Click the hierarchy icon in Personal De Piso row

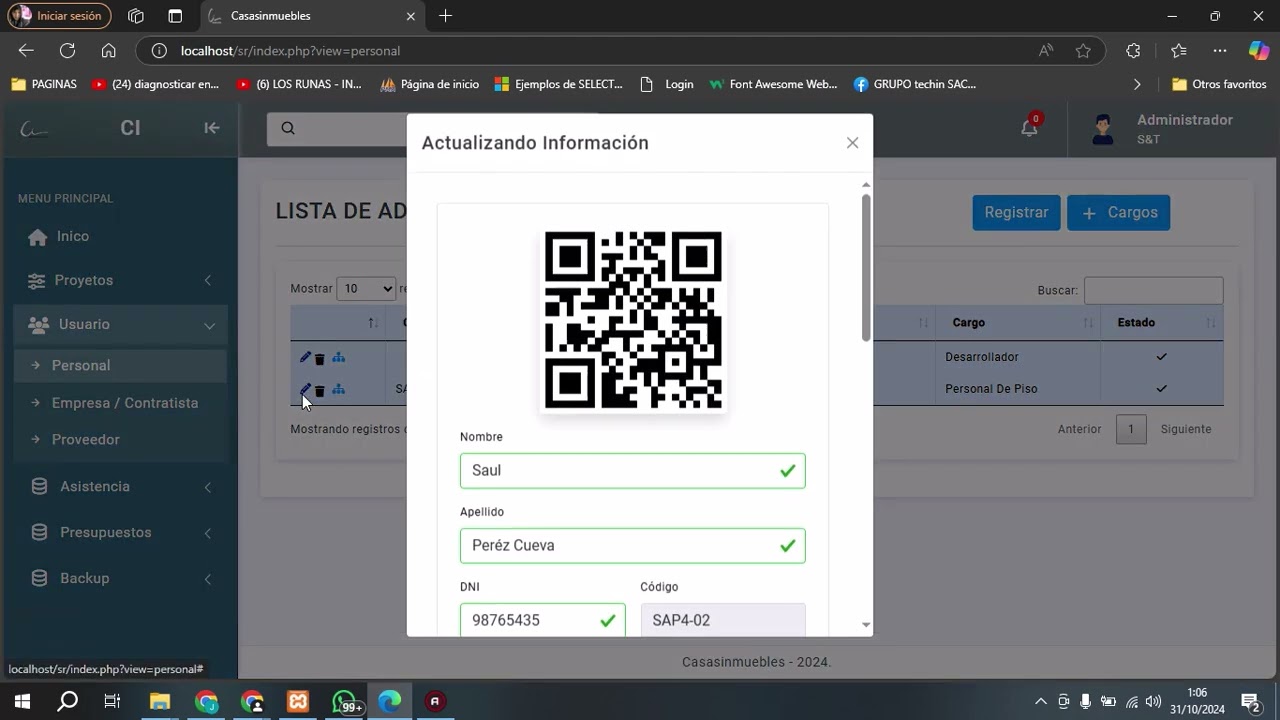[338, 389]
